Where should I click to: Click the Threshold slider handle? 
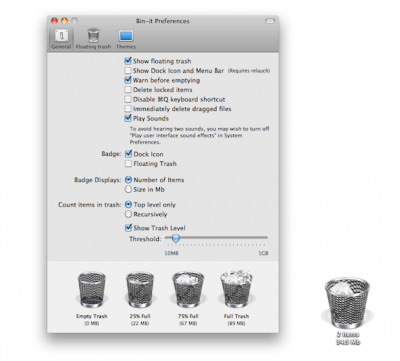coord(176,238)
